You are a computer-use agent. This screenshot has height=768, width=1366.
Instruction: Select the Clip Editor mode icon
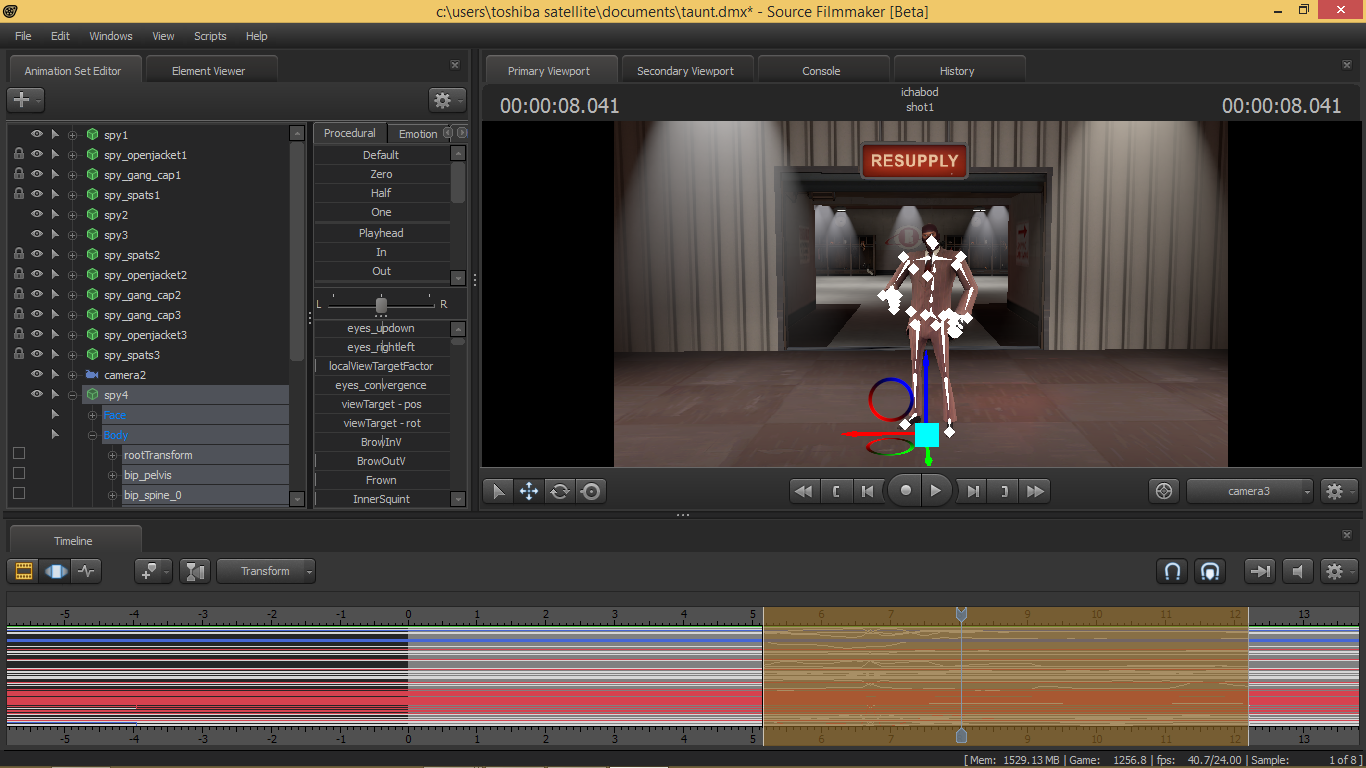(24, 571)
